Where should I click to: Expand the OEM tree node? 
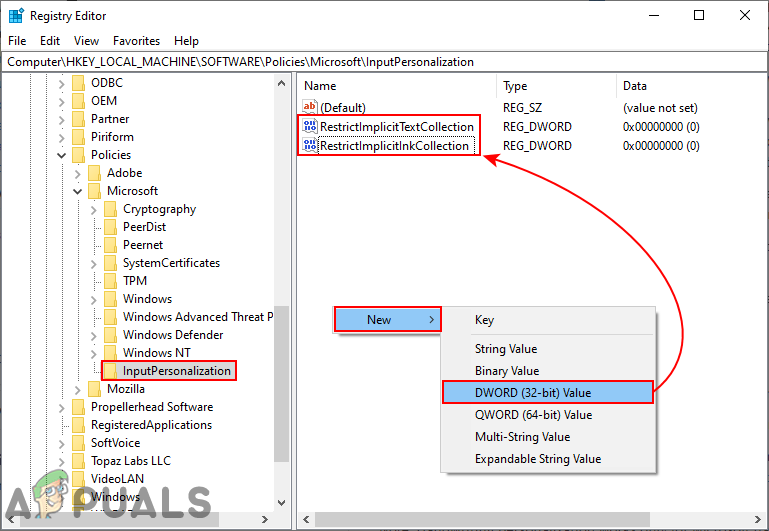coord(61,102)
